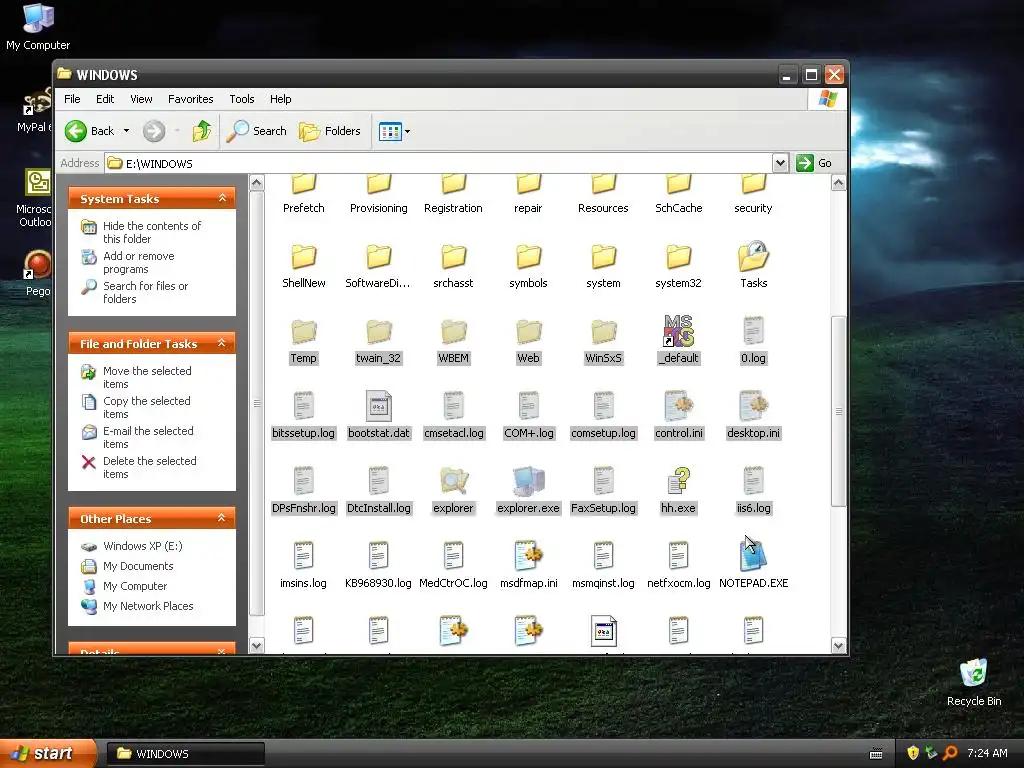Image resolution: width=1024 pixels, height=768 pixels.
Task: Click the Start button
Action: point(48,754)
